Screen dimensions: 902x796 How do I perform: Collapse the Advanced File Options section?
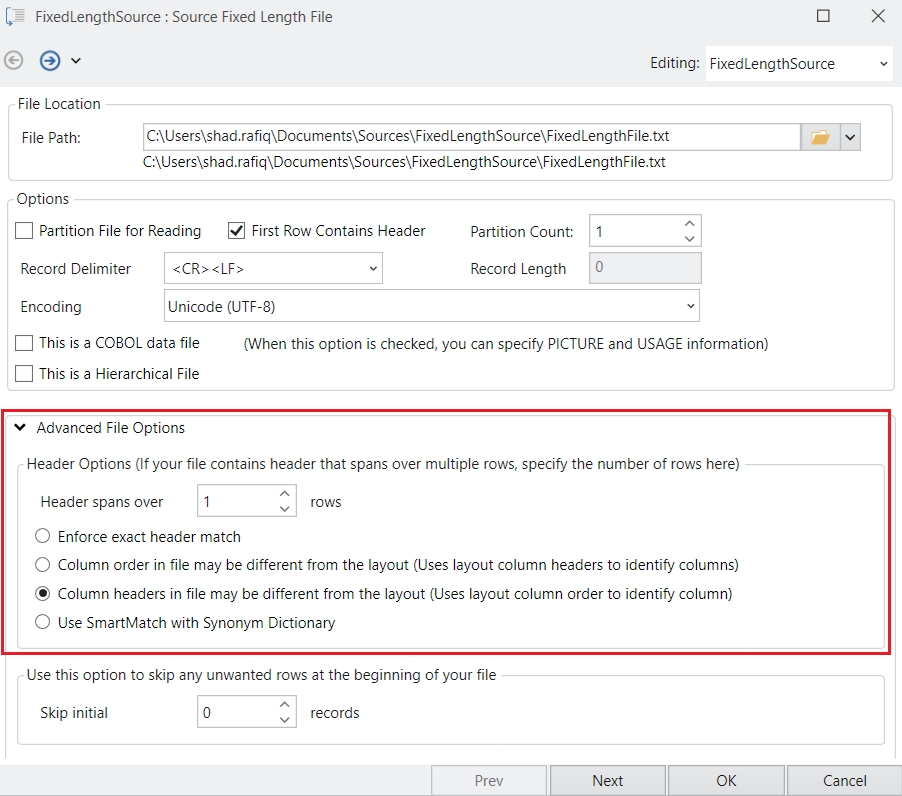tap(20, 428)
